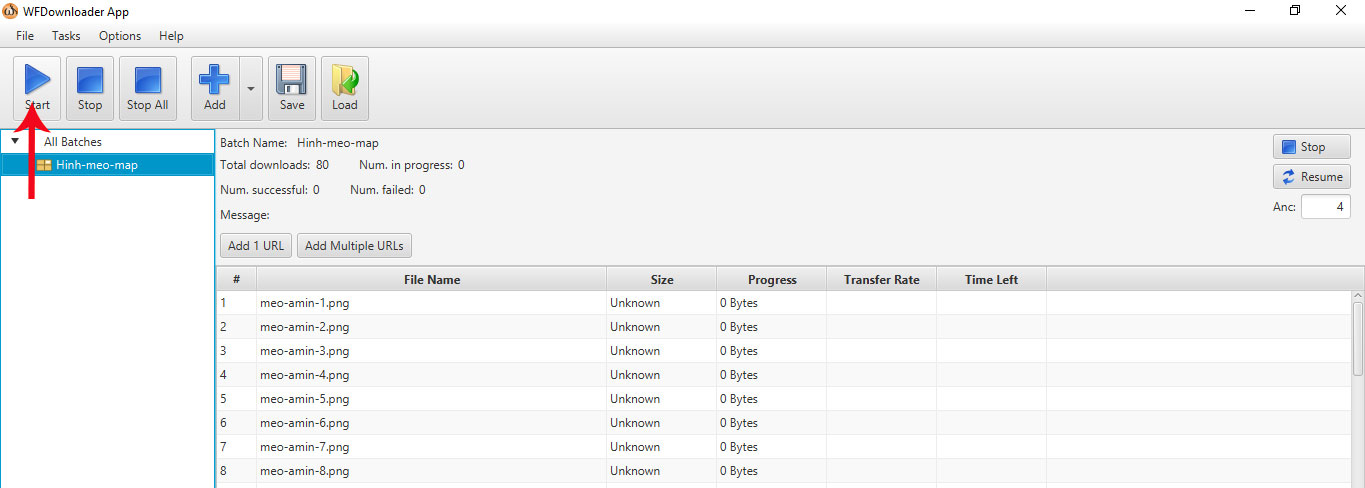
Task: Click the Stop All toolbar icon
Action: (x=147, y=80)
